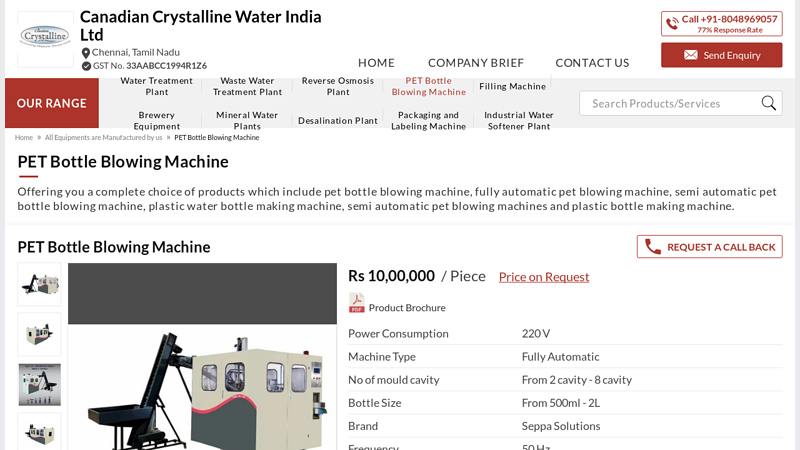Click the PDF Product Brochure icon
The image size is (800, 450).
click(357, 303)
